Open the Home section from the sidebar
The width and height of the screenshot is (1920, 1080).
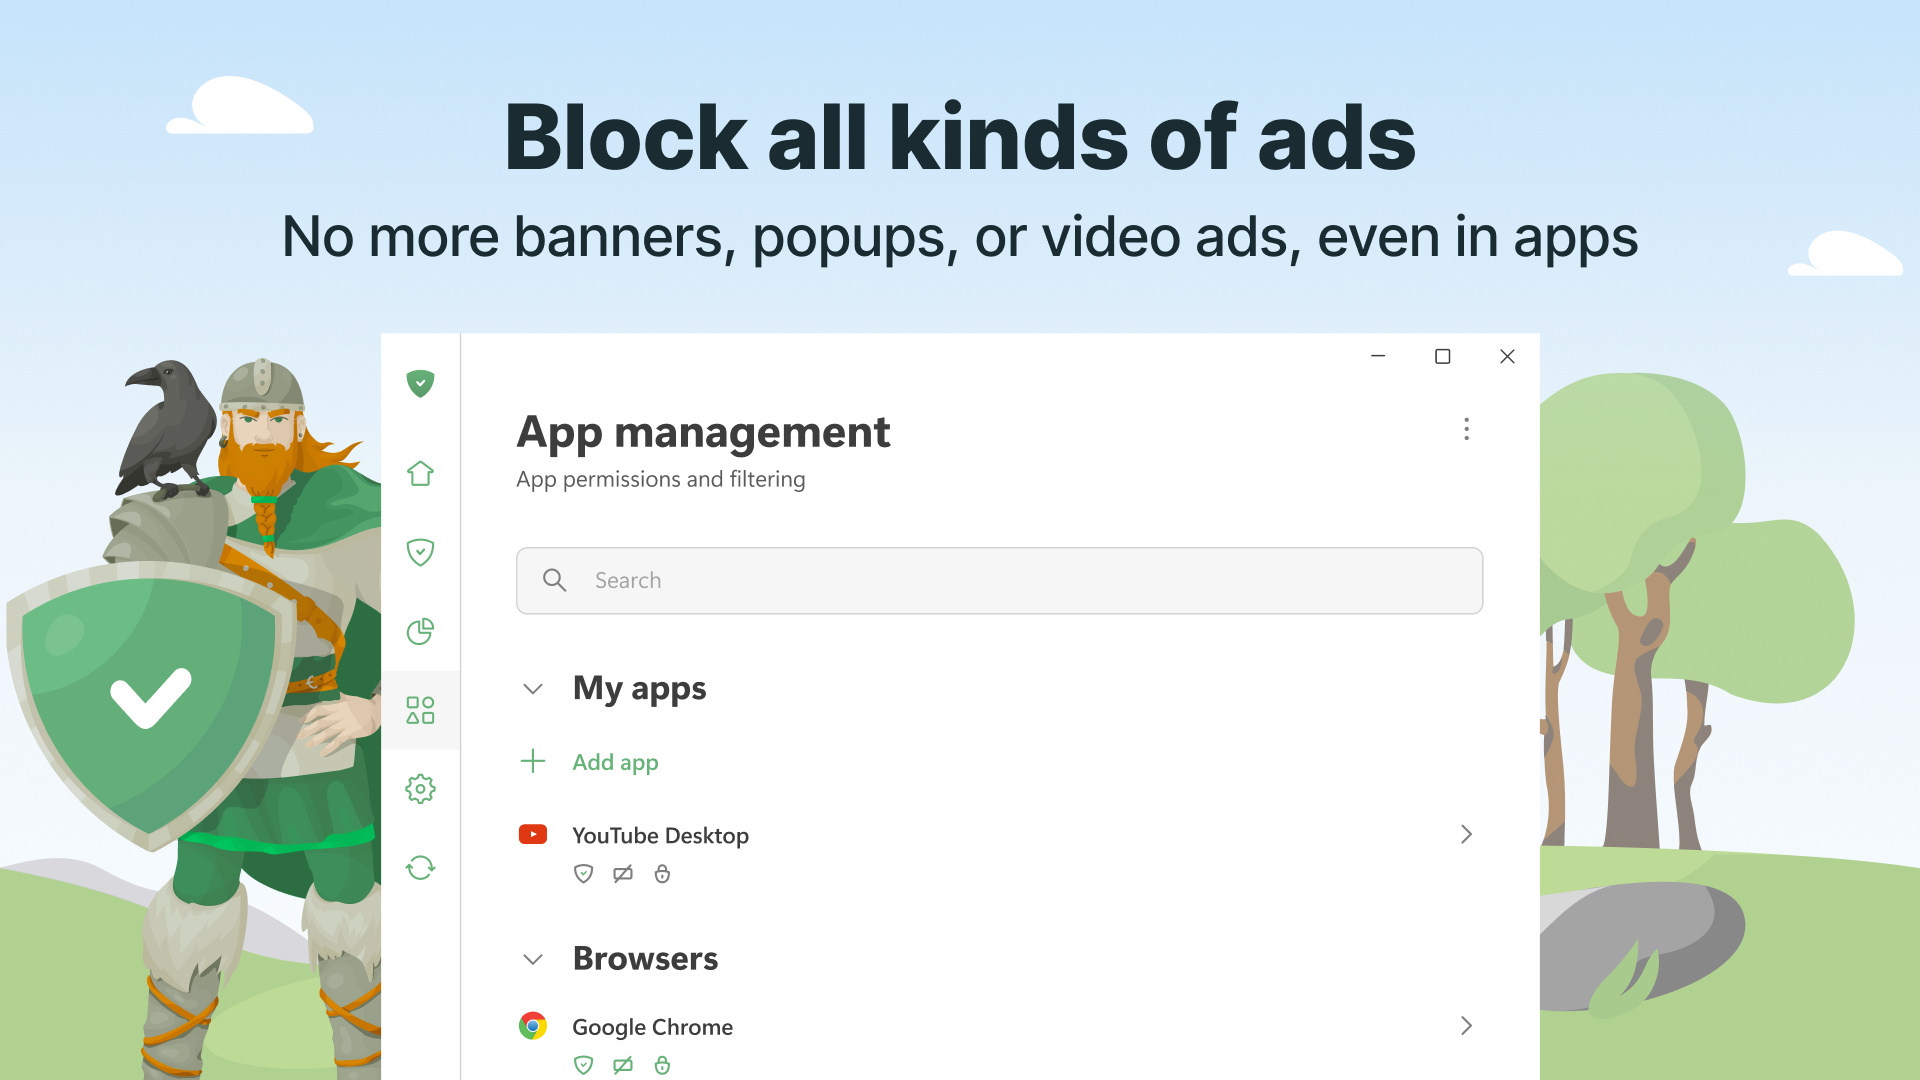click(x=420, y=473)
